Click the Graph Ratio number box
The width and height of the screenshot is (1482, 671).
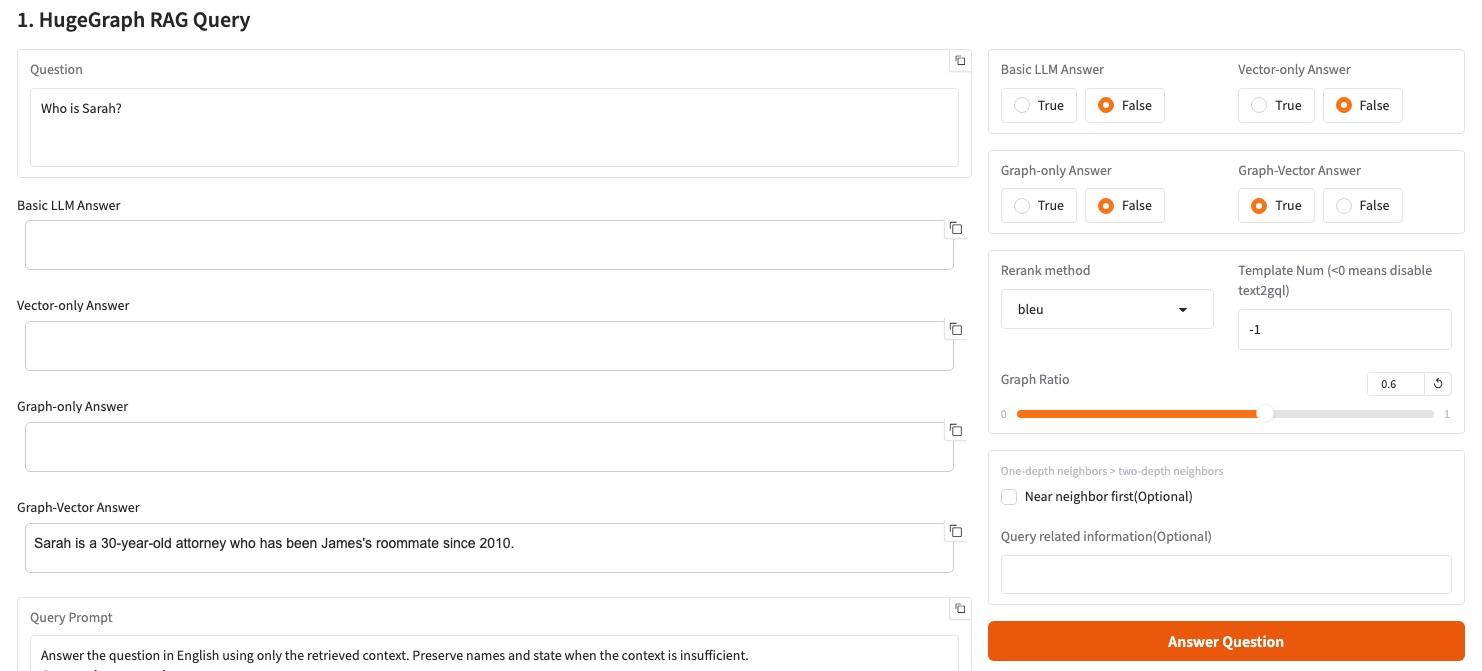click(x=1395, y=384)
